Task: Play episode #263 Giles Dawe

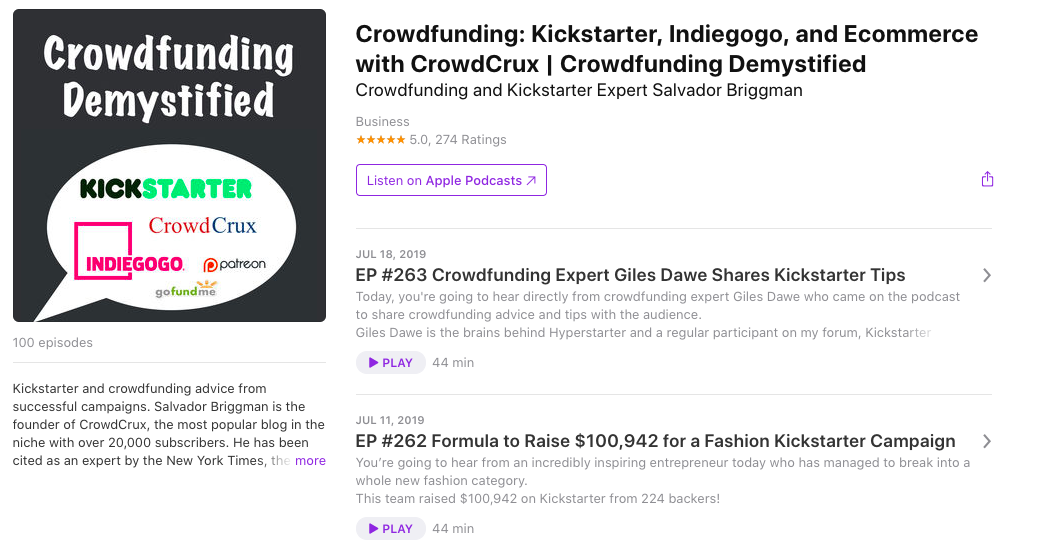Action: click(391, 363)
